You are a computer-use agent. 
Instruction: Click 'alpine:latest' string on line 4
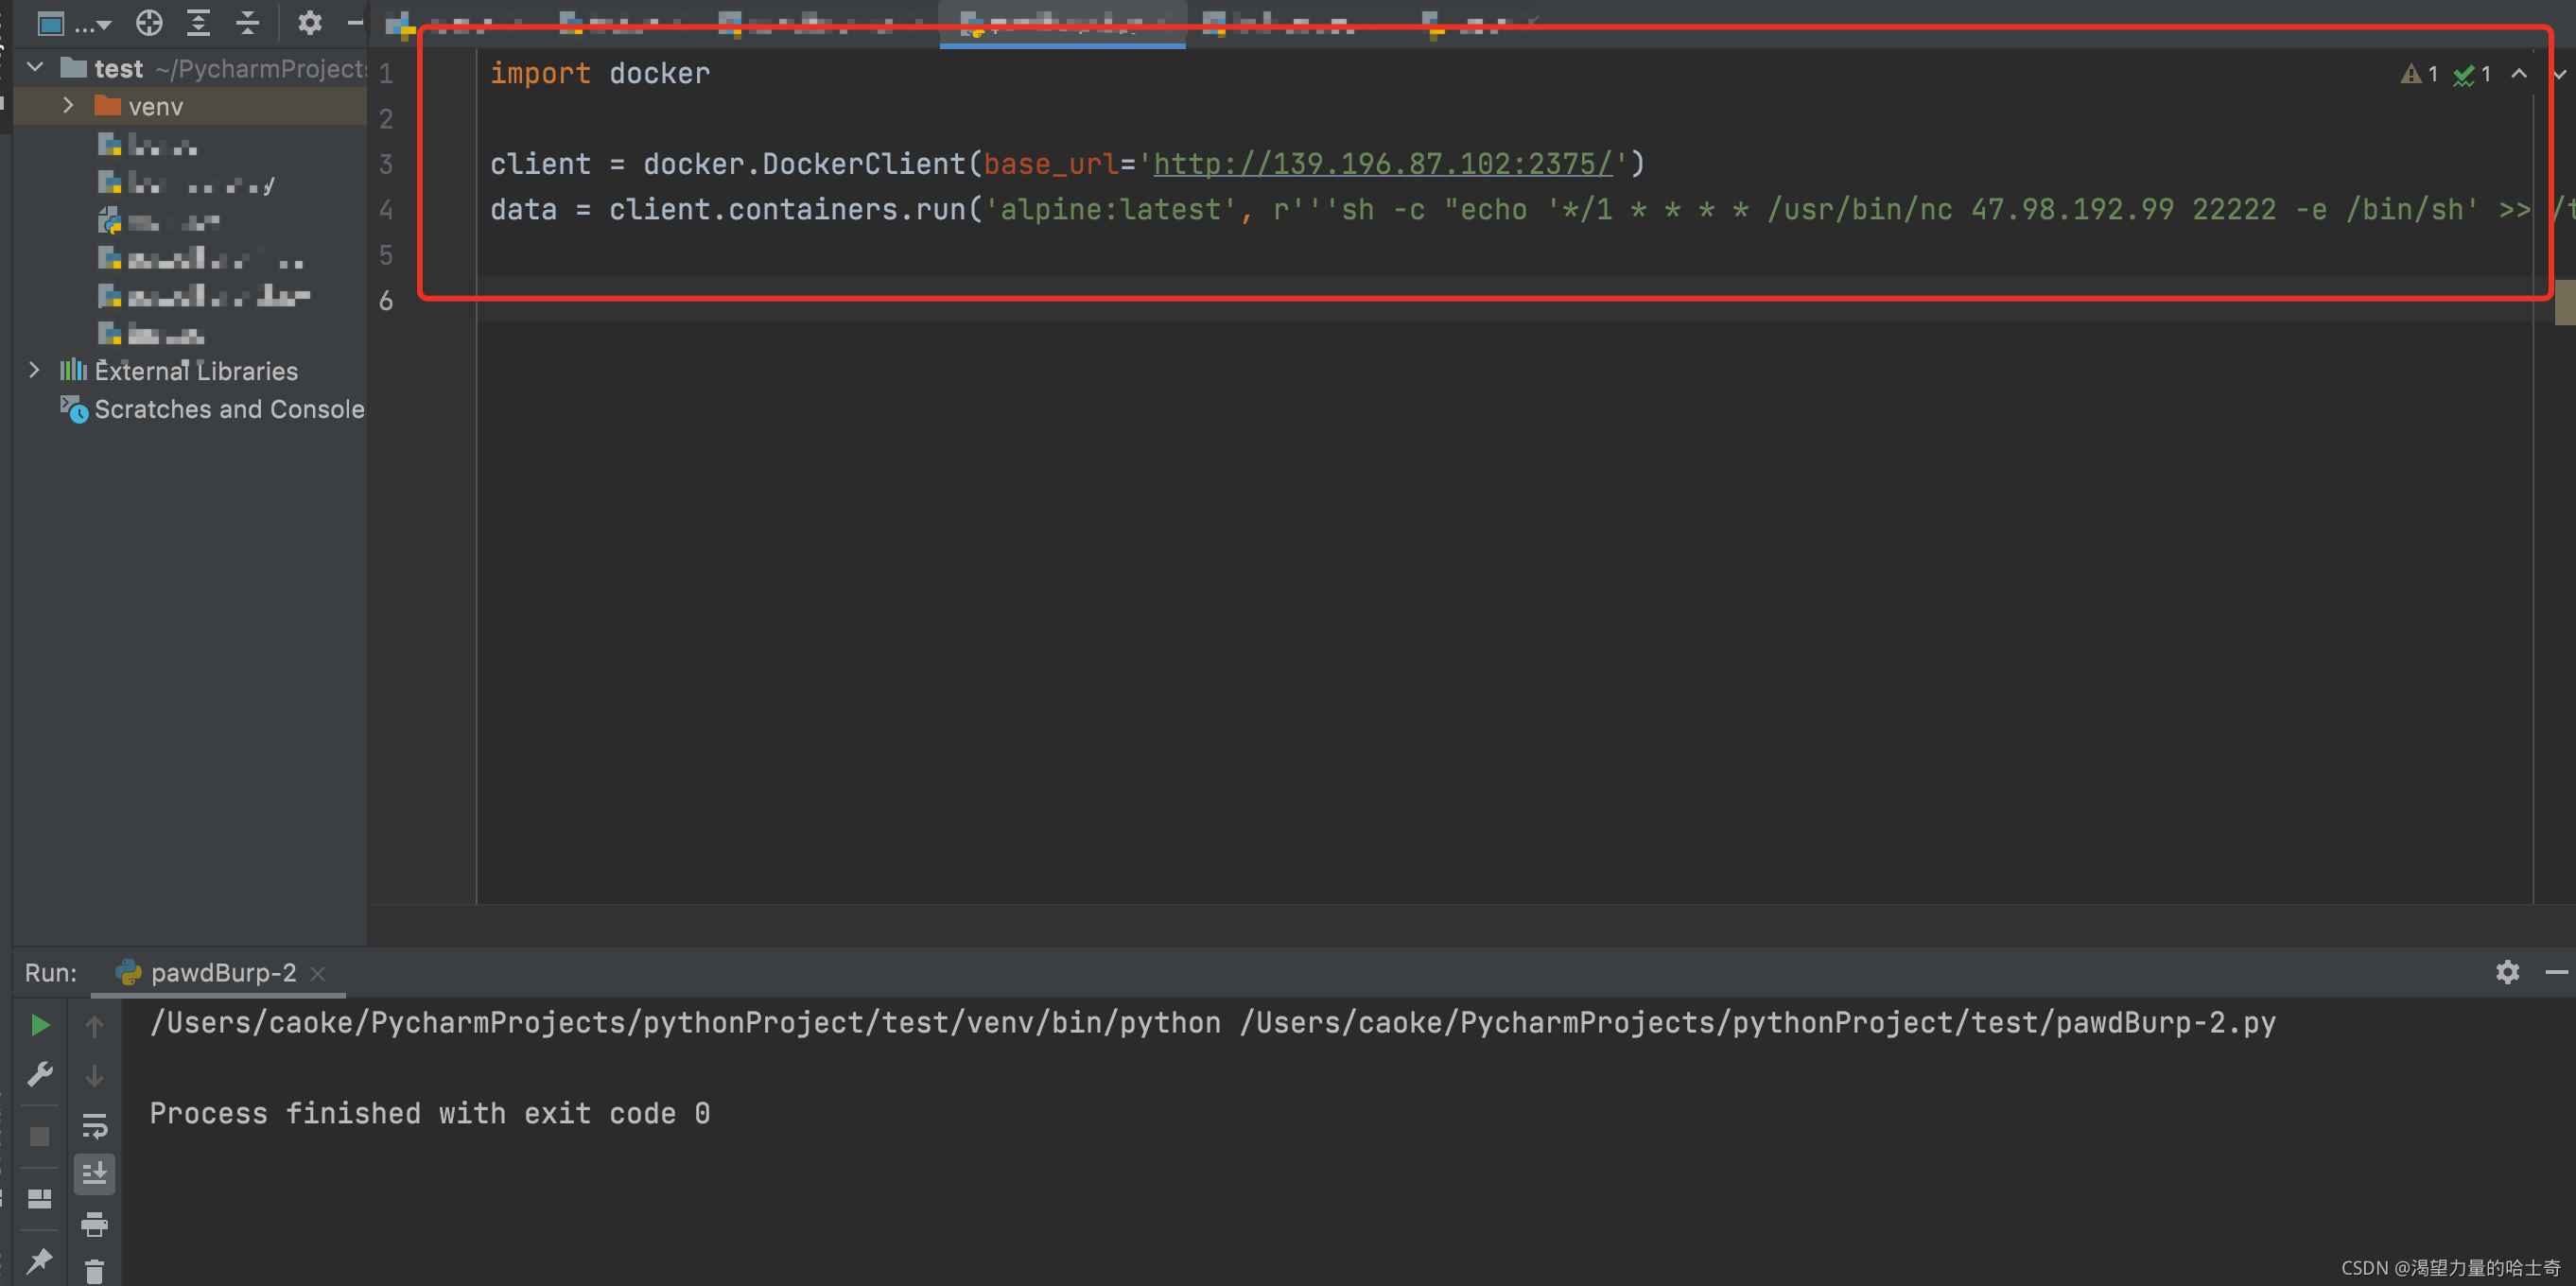(1110, 209)
